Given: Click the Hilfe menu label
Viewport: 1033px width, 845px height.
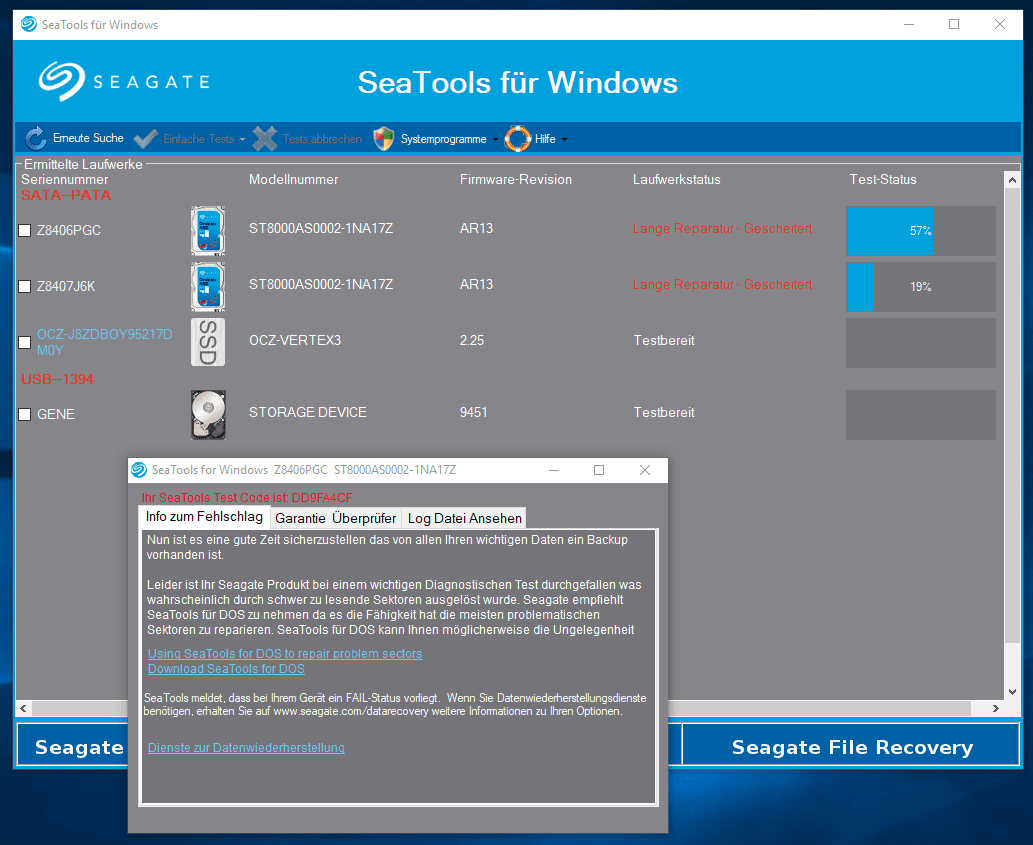Looking at the screenshot, I should point(545,139).
